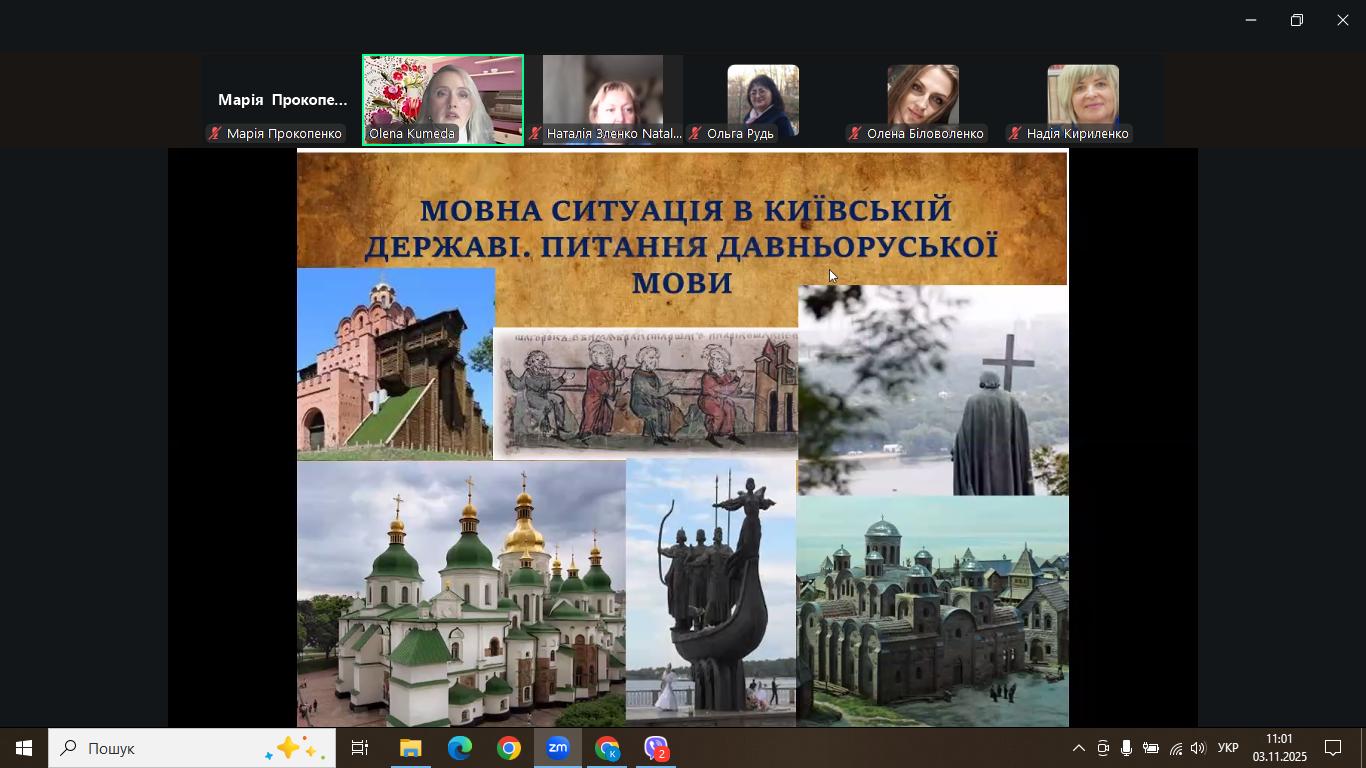
Task: Select Olena Kumeda's video tile
Action: coord(443,99)
